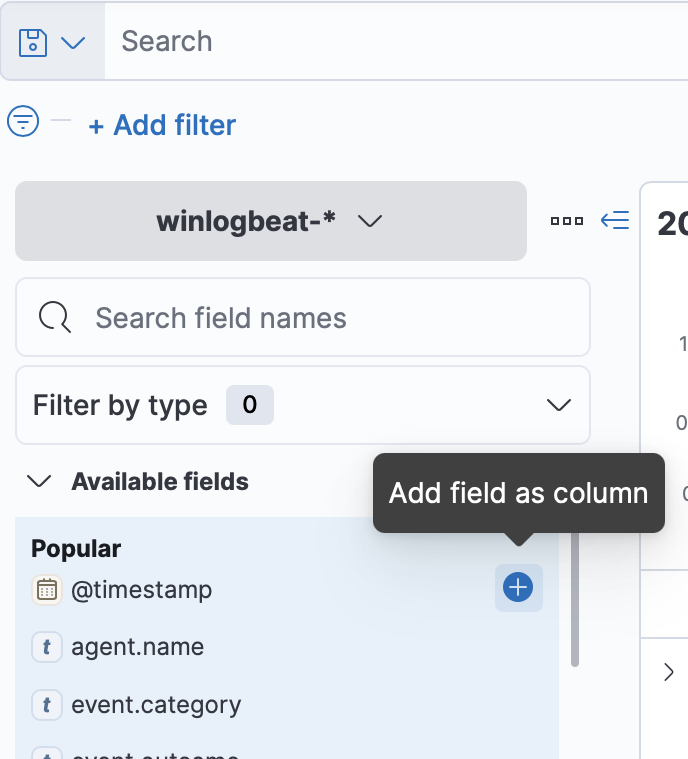The width and height of the screenshot is (688, 759).
Task: Open the saved query menu icon
Action: [x=32, y=43]
